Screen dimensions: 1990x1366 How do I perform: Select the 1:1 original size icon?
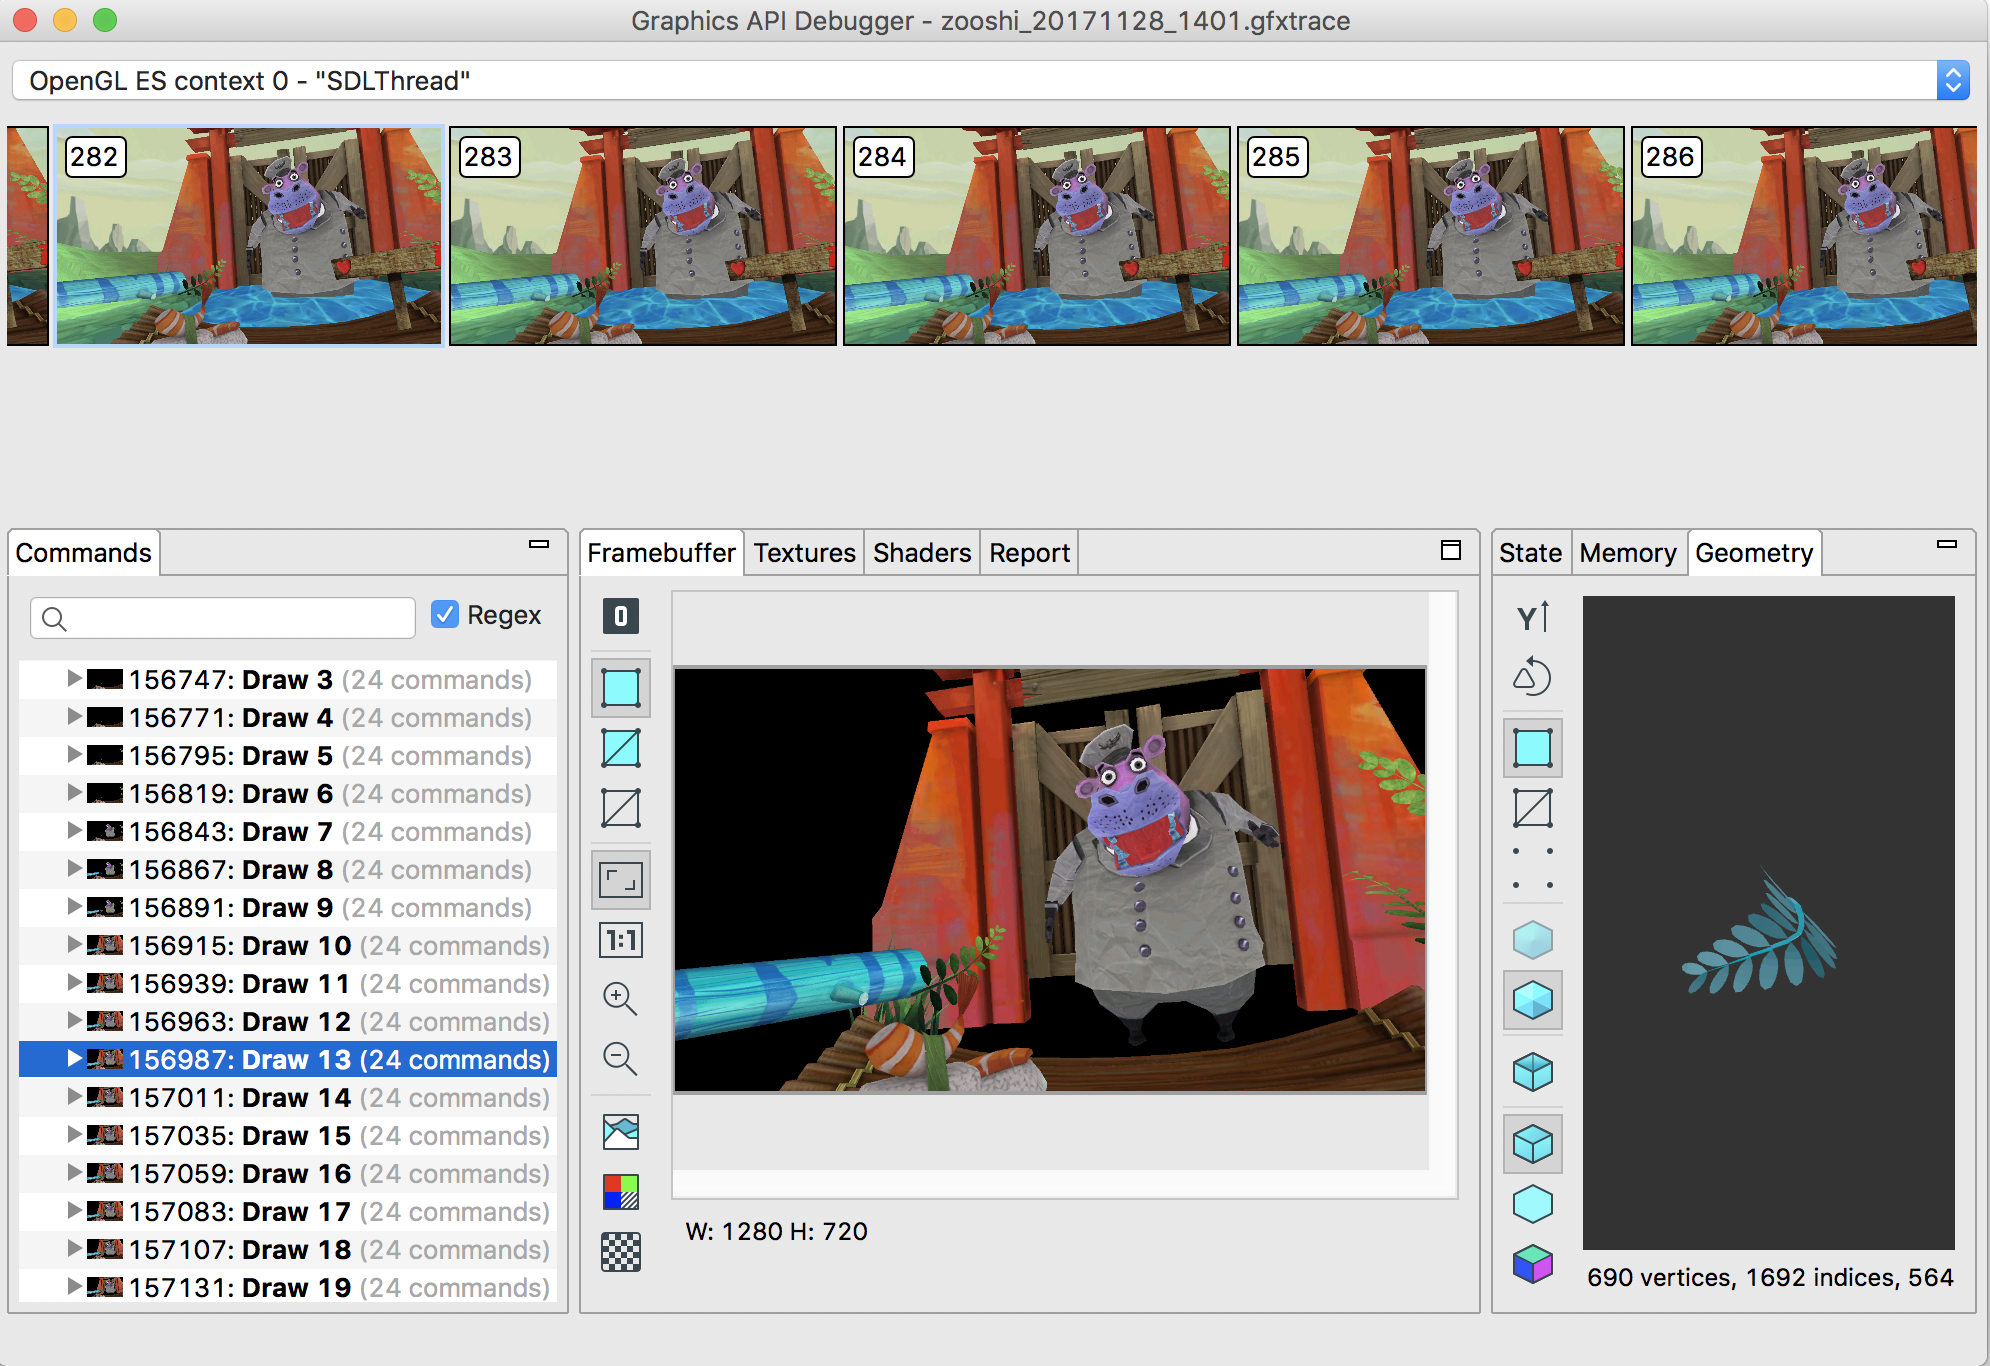tap(620, 940)
